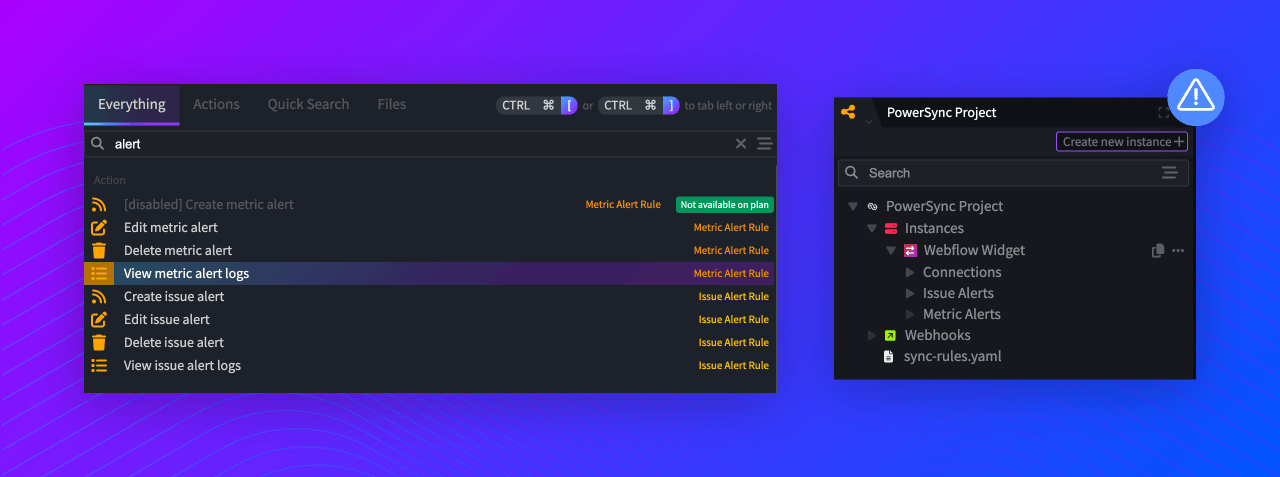
Task: Click the trash icon for Delete issue alert
Action: click(x=99, y=342)
